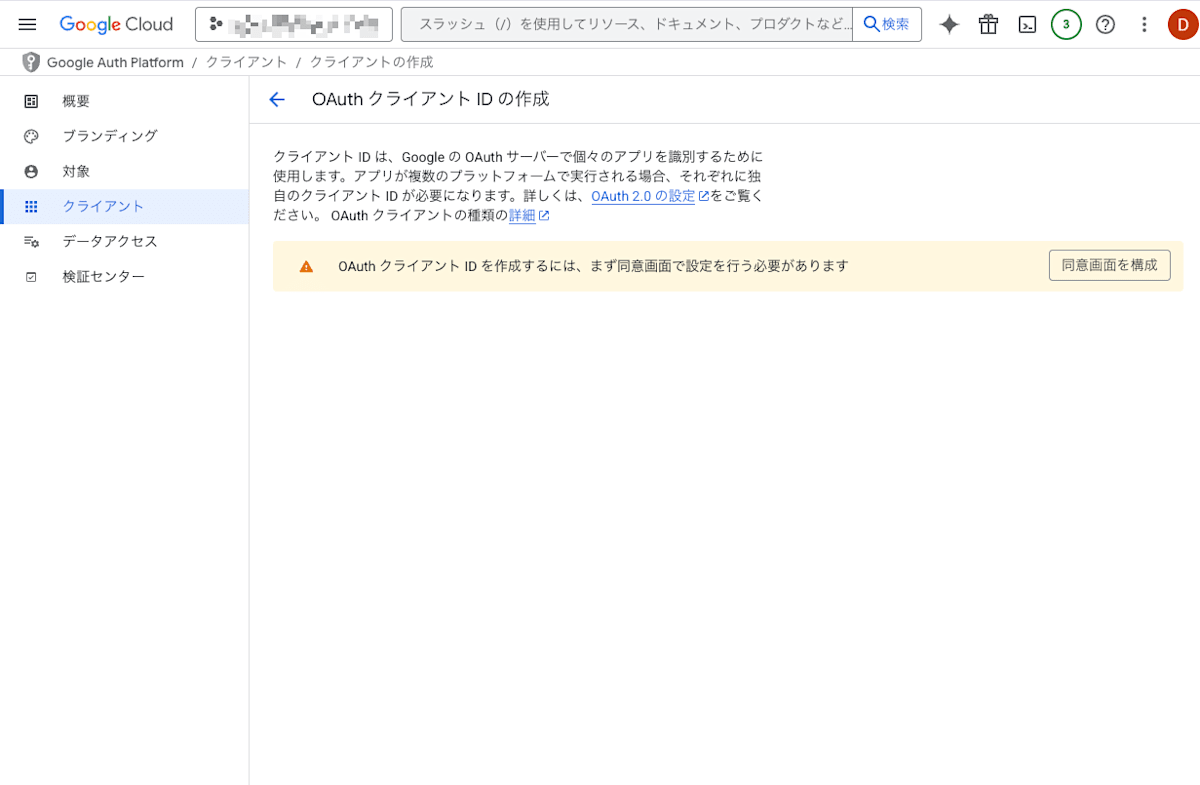Click the クライアント grid icon
Image resolution: width=1200 pixels, height=785 pixels.
(x=31, y=207)
